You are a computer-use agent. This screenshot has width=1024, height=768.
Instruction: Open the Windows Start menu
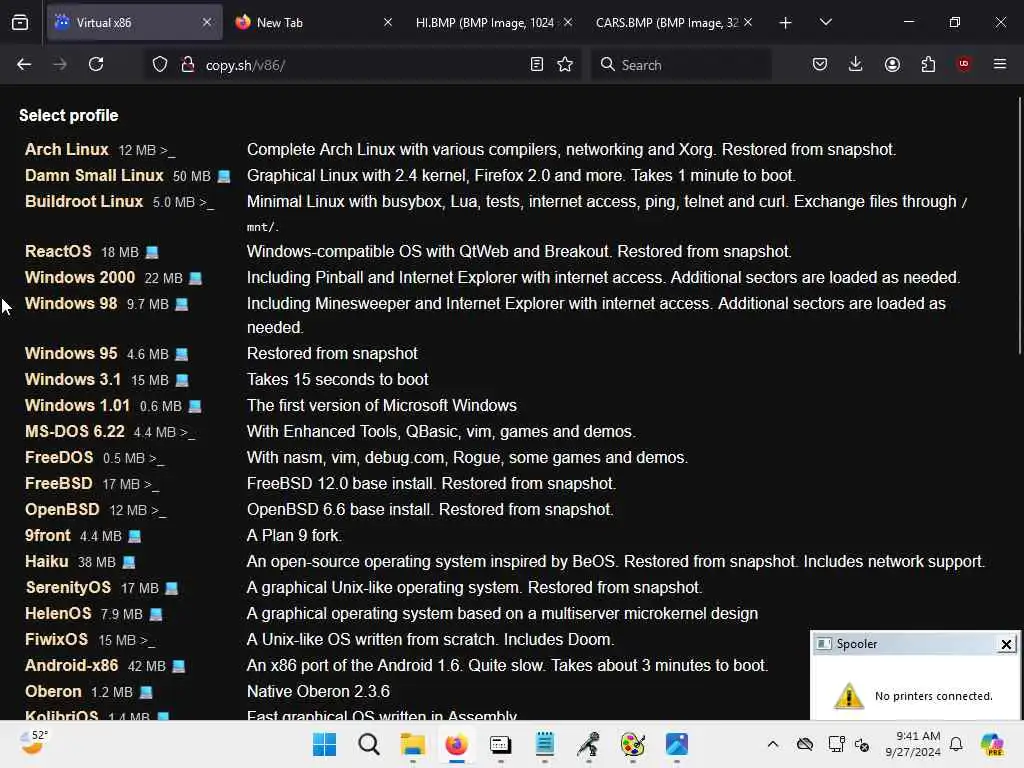click(x=325, y=744)
